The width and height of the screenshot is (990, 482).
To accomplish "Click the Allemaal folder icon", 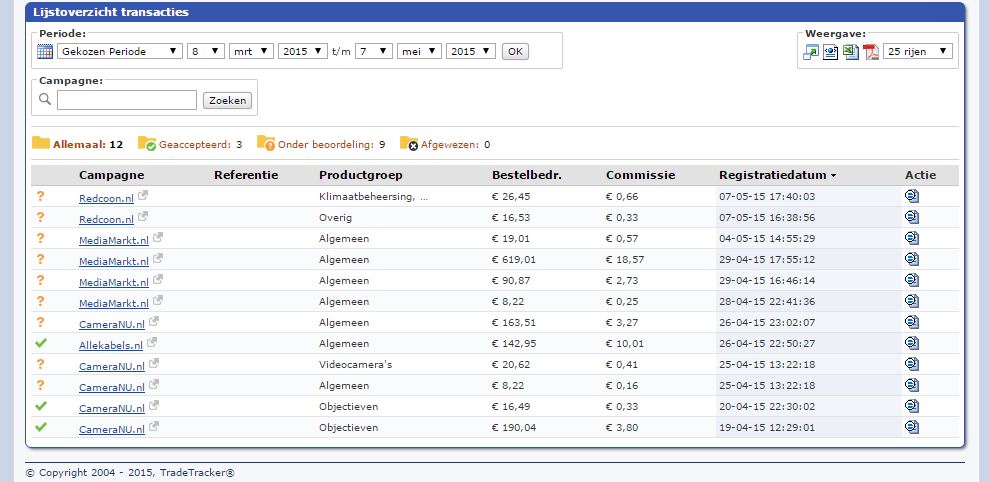I will coord(41,143).
